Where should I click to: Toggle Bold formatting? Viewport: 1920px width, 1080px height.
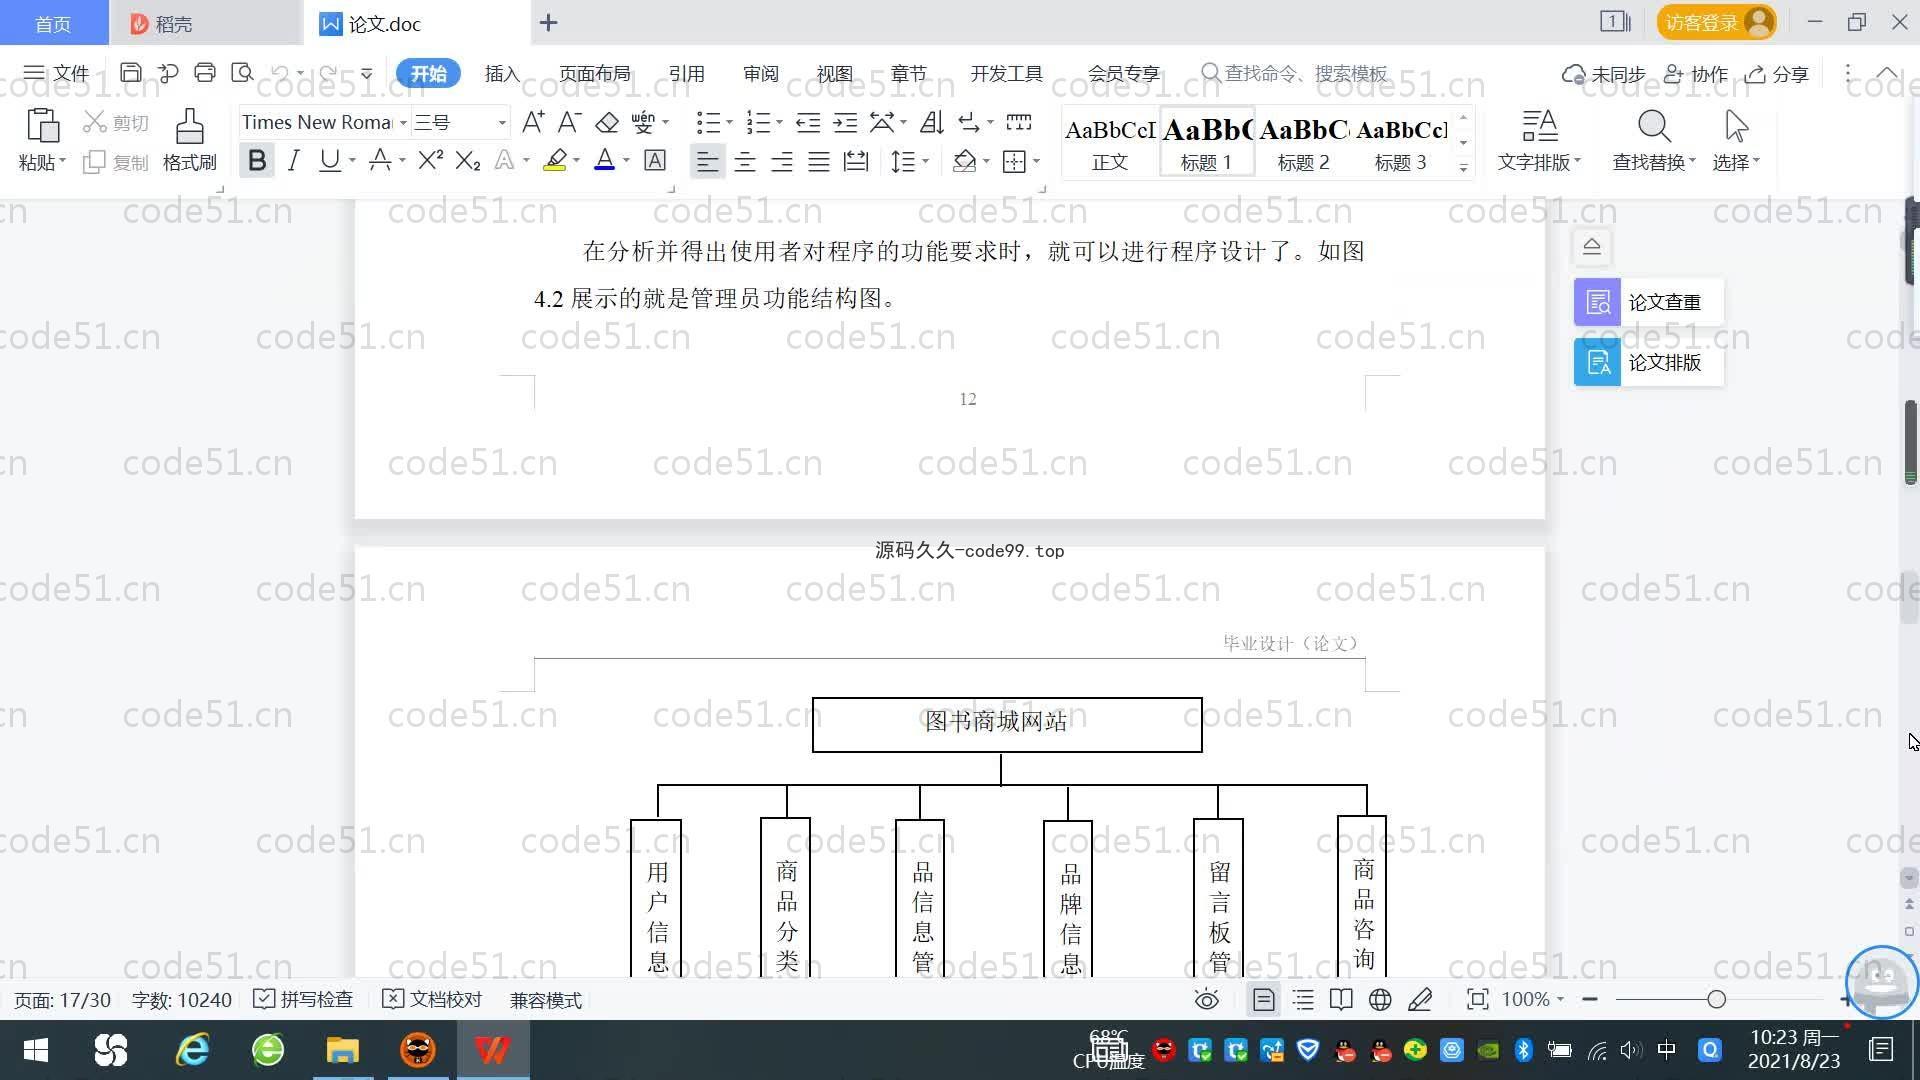pyautogui.click(x=257, y=160)
